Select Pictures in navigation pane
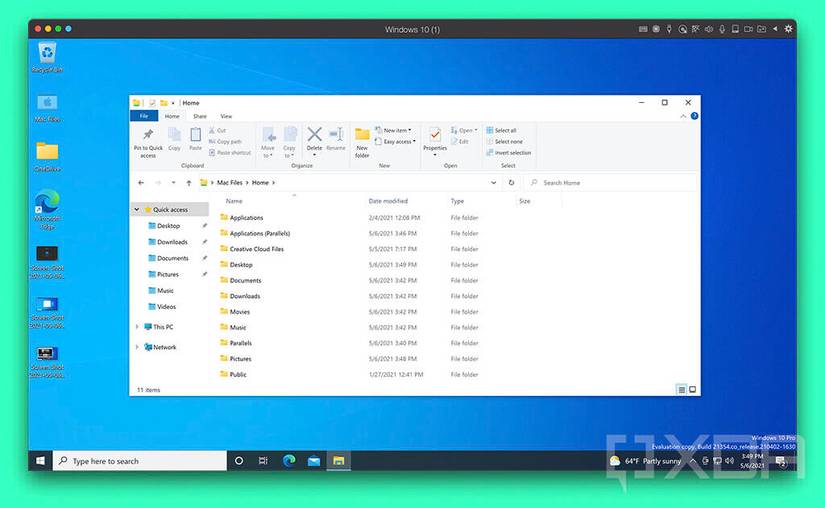The width and height of the screenshot is (825, 508). (168, 275)
